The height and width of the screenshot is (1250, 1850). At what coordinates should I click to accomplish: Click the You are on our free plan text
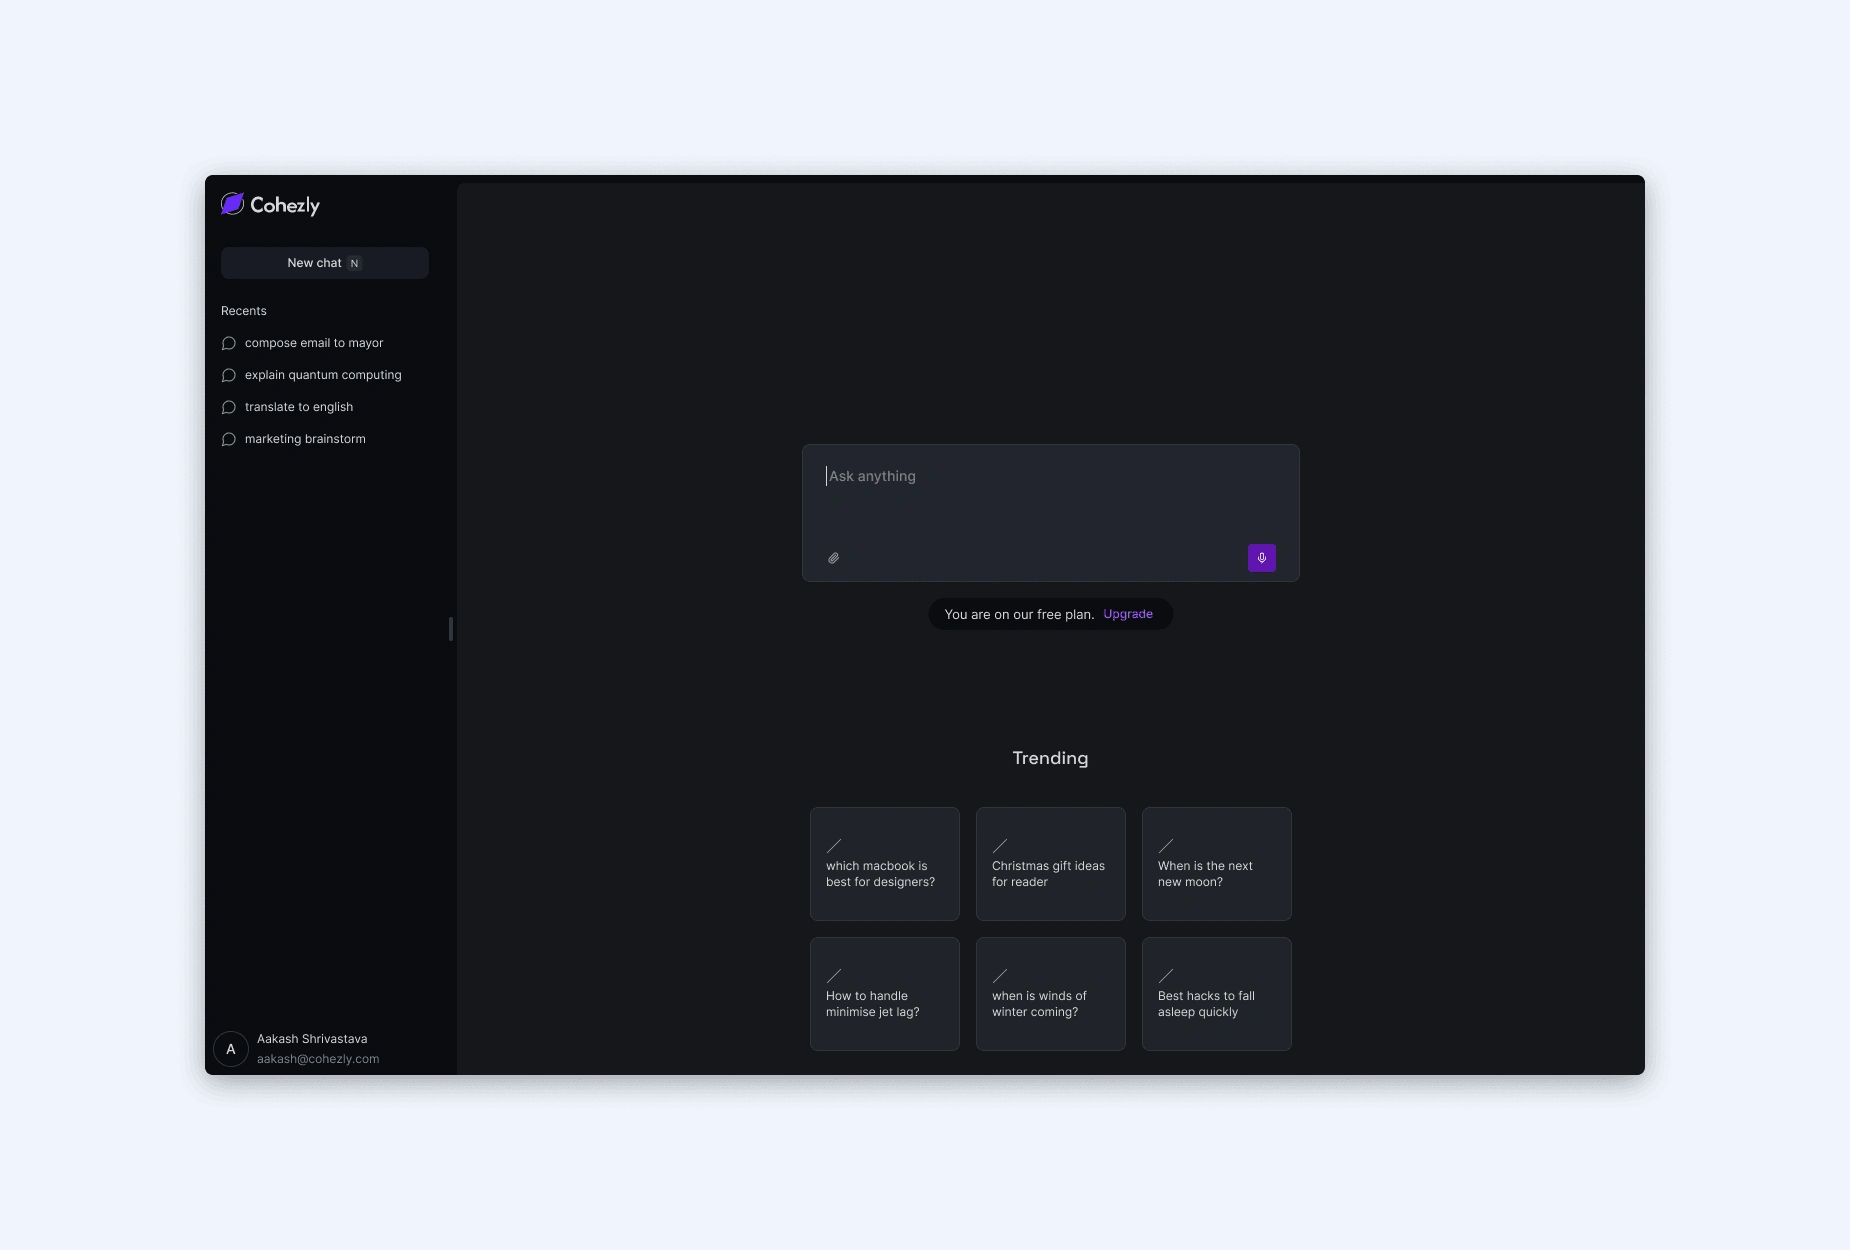(1019, 614)
